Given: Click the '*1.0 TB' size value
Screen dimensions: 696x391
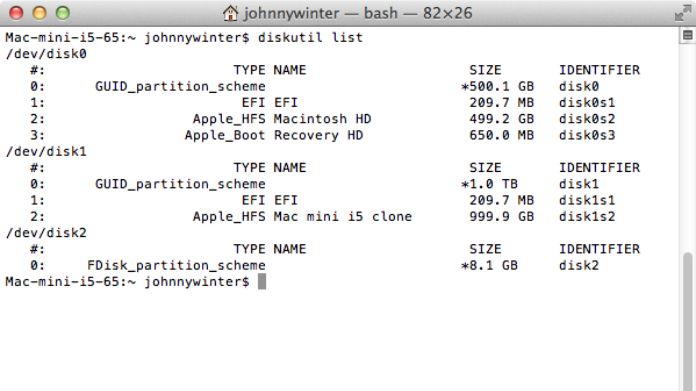Looking at the screenshot, I should tap(490, 184).
